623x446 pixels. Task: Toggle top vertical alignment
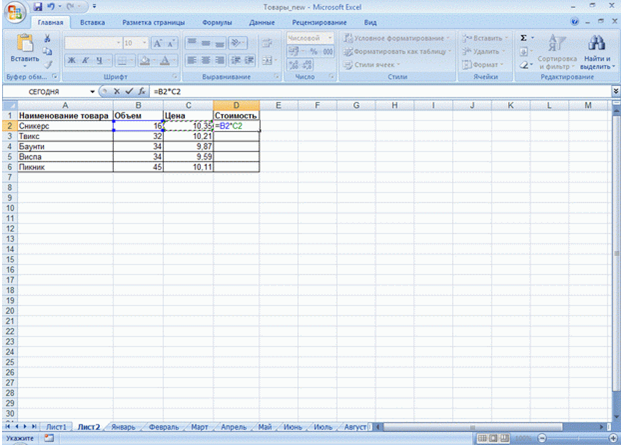[192, 43]
